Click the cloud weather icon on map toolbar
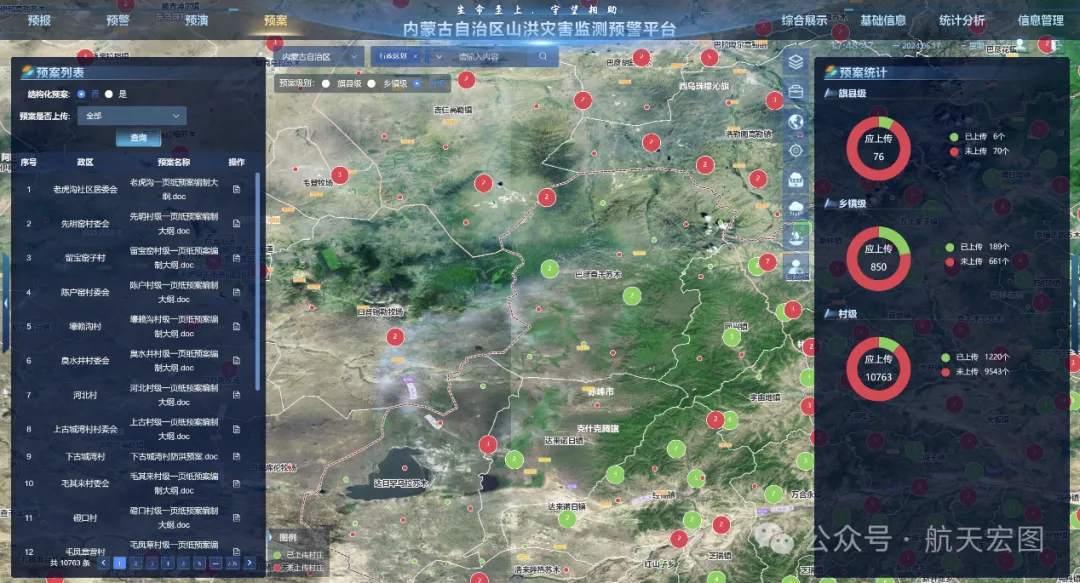This screenshot has height=583, width=1080. pos(796,207)
